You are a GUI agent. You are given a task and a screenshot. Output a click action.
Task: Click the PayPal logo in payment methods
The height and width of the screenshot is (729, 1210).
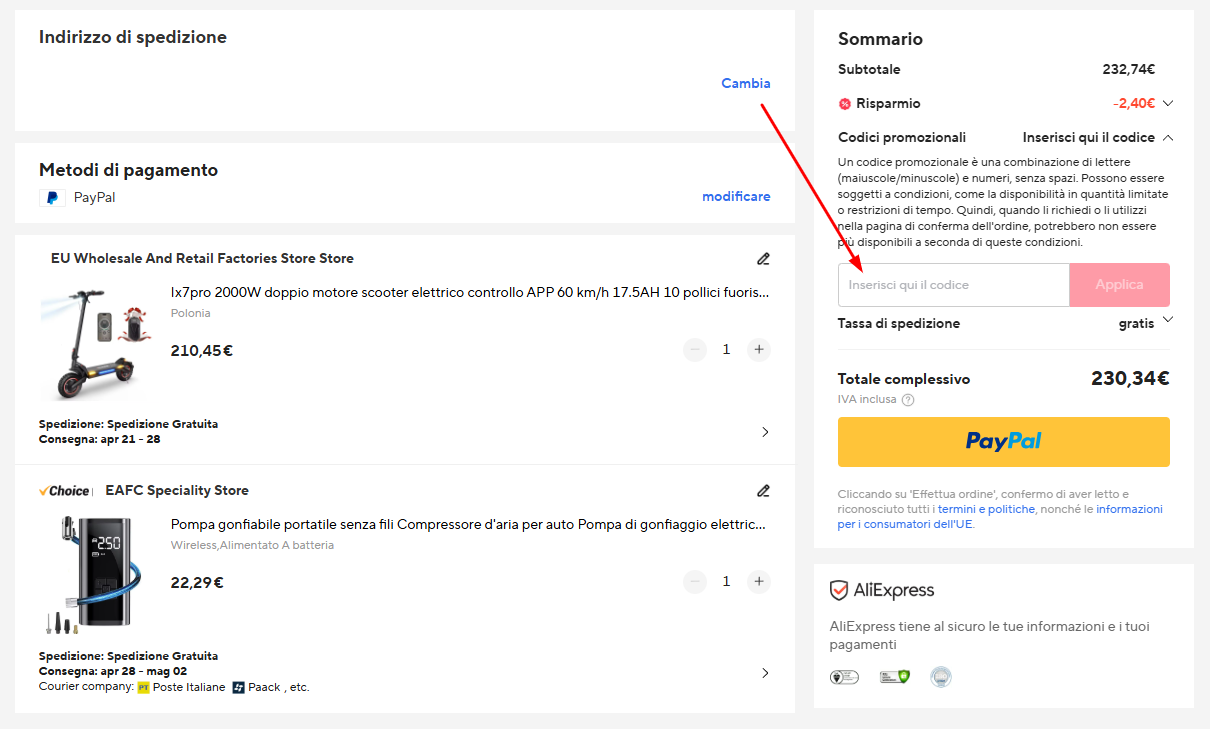[52, 197]
